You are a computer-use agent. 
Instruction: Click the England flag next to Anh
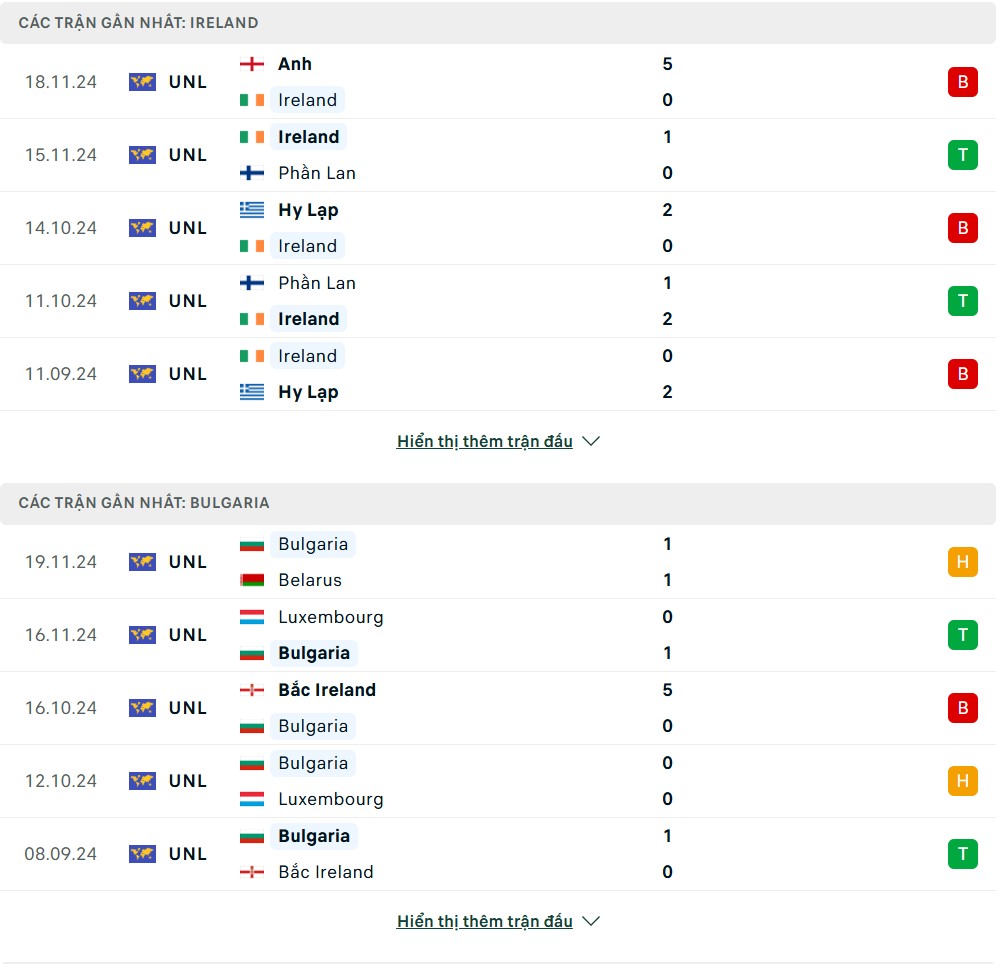click(x=252, y=64)
